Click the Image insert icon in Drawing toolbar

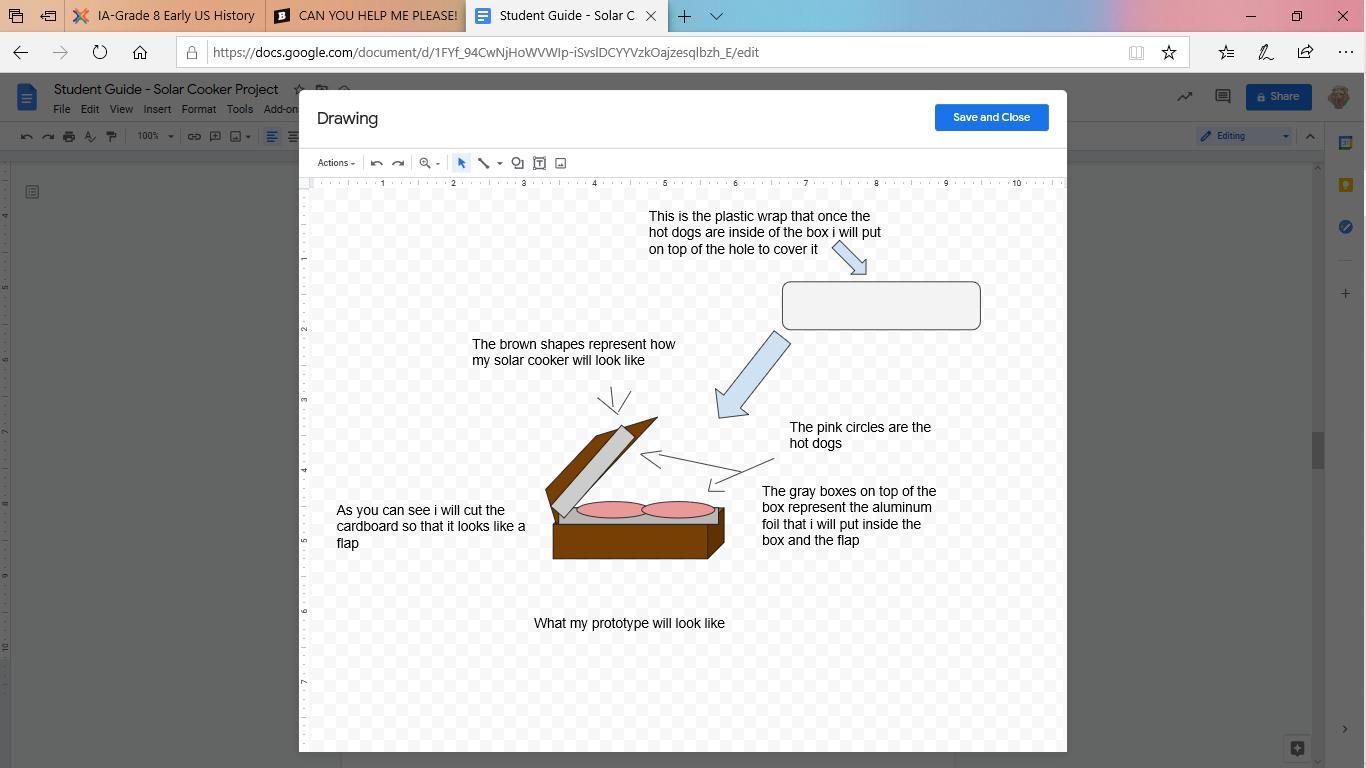[x=561, y=163]
